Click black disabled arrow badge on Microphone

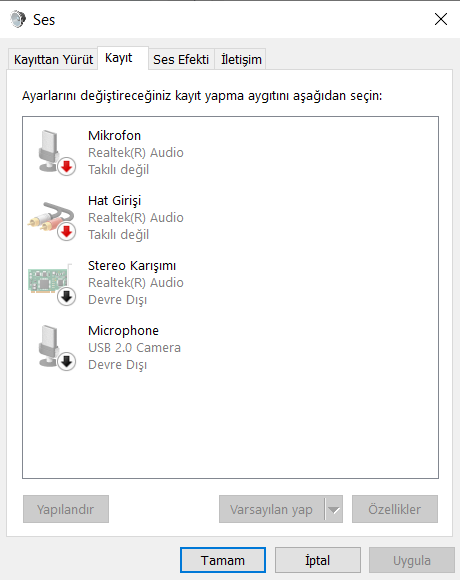(67, 362)
